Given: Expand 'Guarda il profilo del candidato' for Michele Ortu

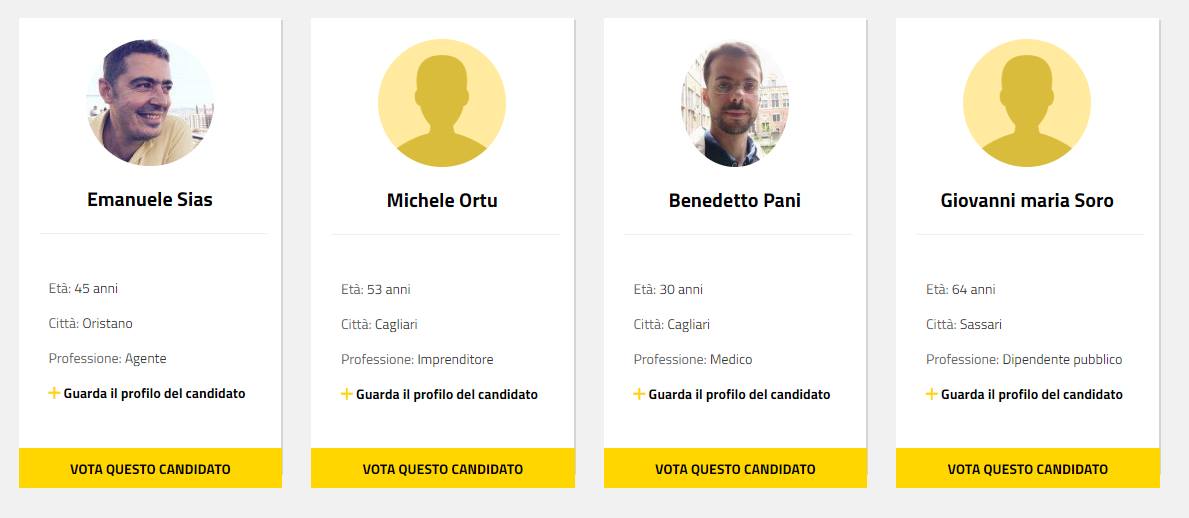Looking at the screenshot, I should 447,394.
